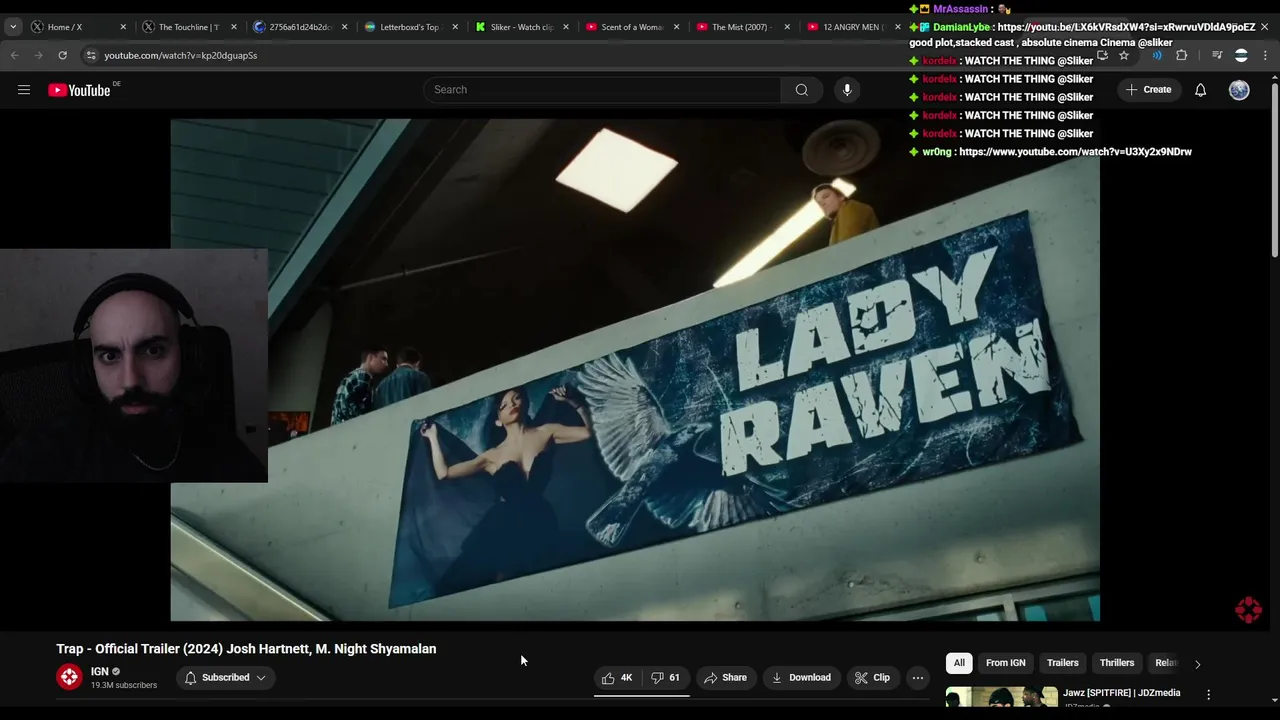Click the YouTube search field
The height and width of the screenshot is (720, 1280).
point(603,90)
